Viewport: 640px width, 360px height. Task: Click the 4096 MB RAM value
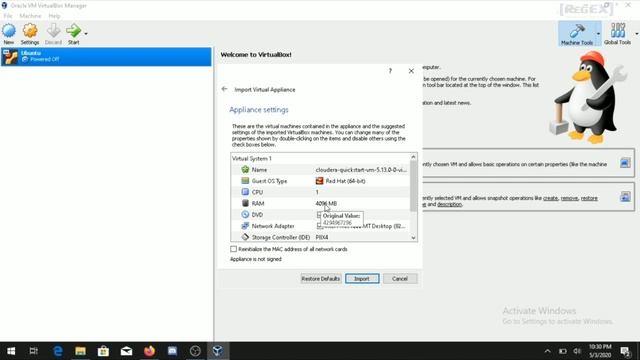pyautogui.click(x=326, y=203)
